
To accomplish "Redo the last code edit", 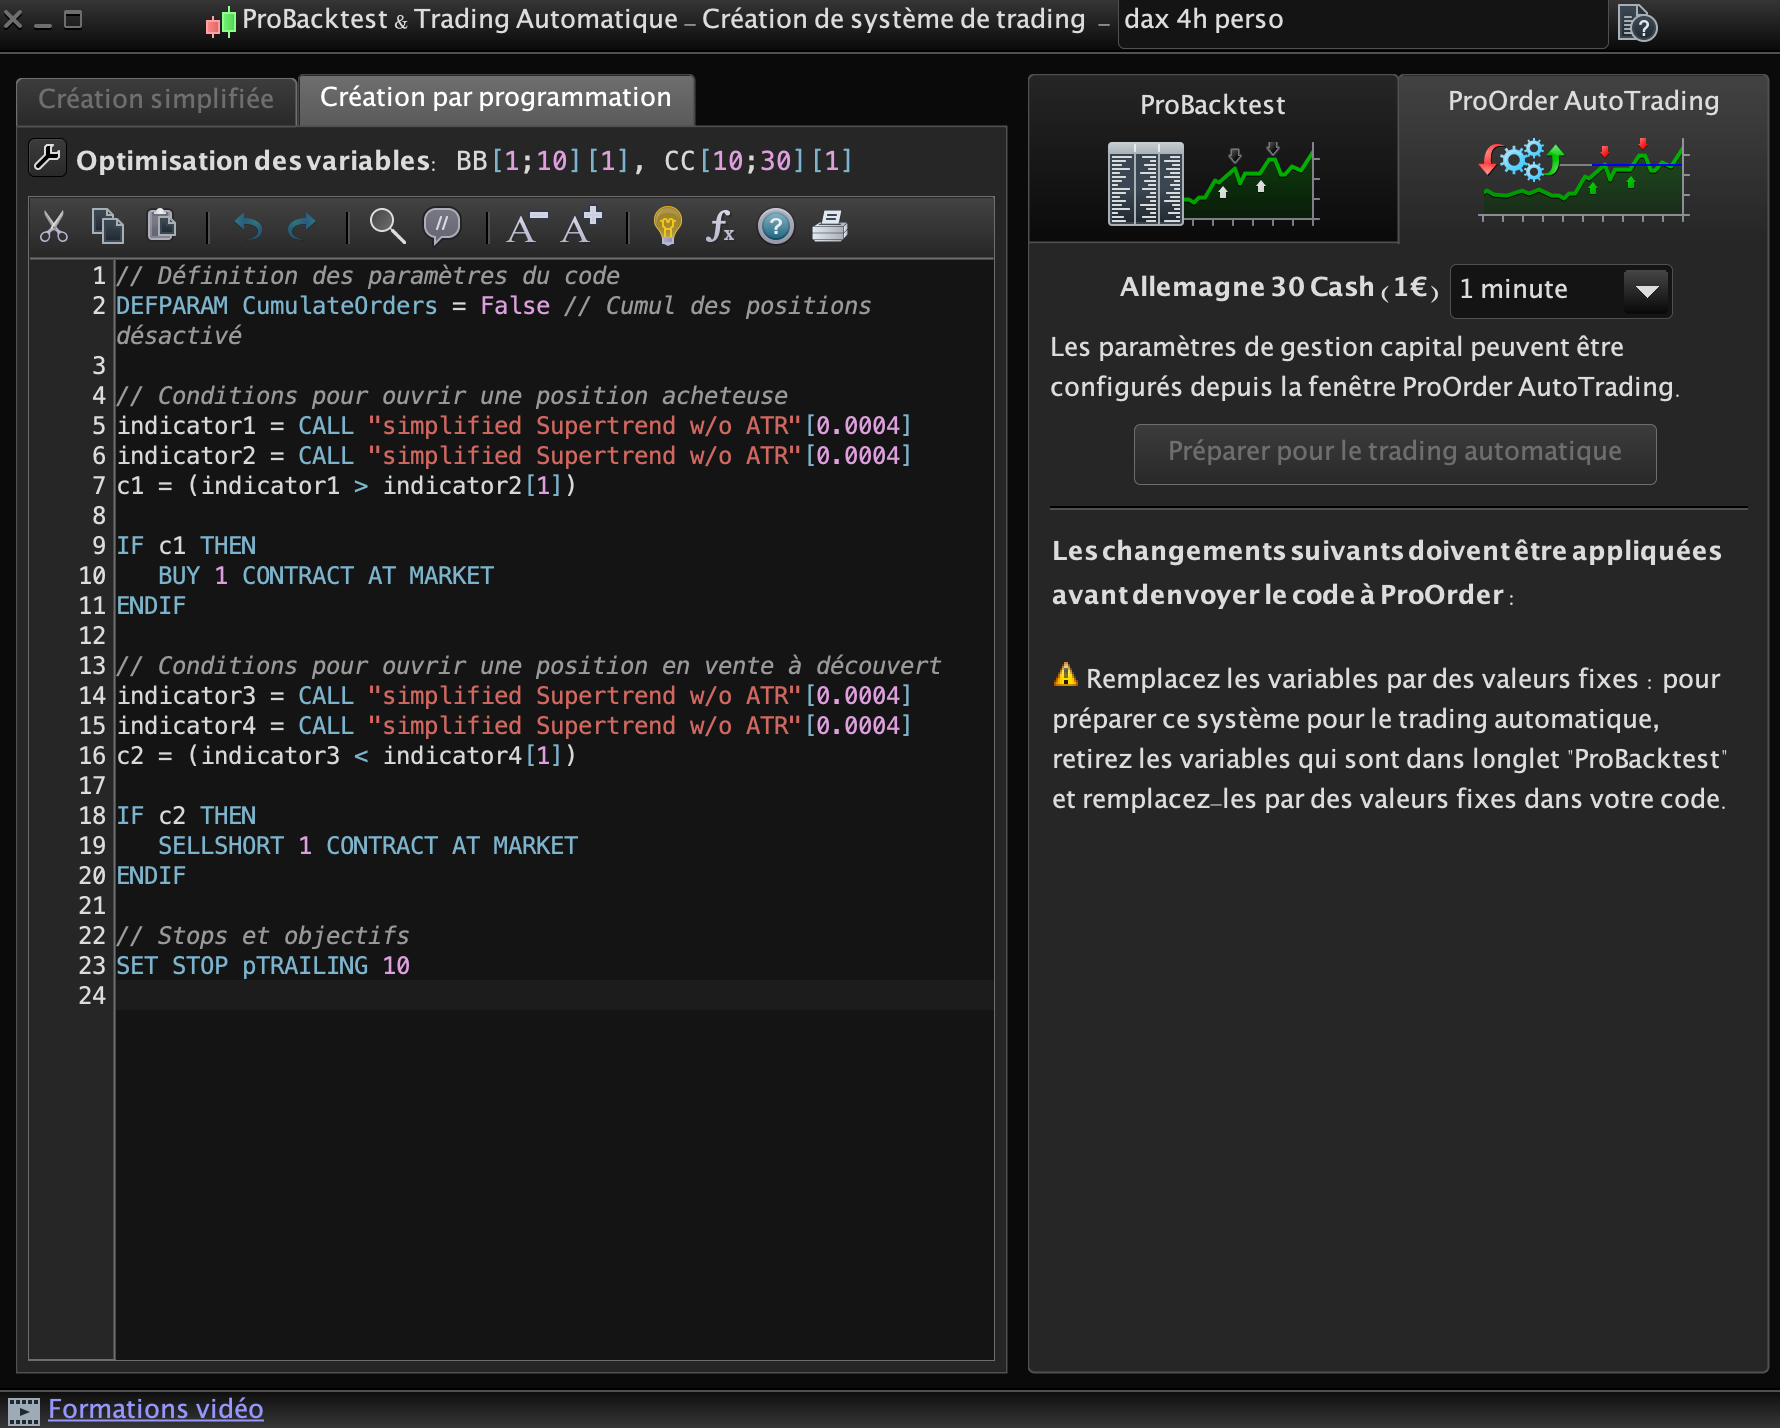I will click(301, 227).
